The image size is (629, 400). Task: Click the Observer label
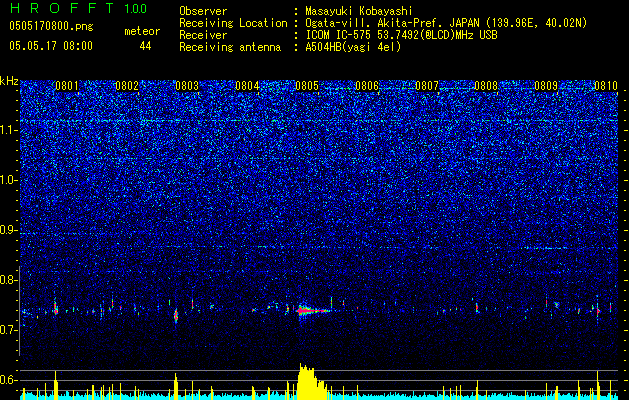tap(203, 11)
